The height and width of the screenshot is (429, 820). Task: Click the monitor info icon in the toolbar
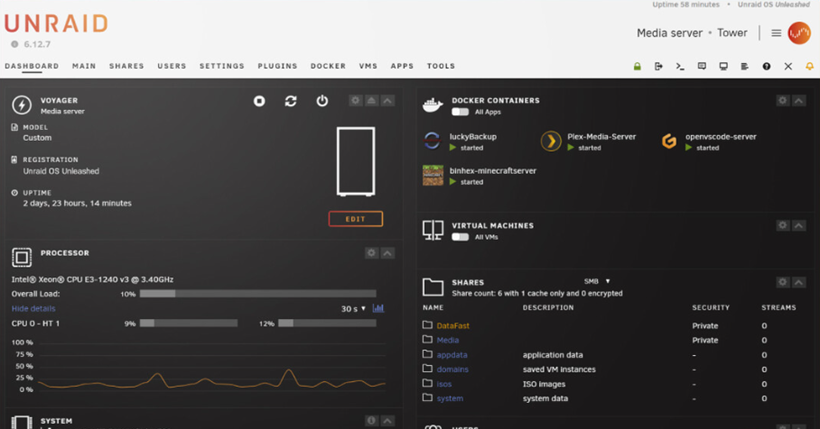pyautogui.click(x=723, y=66)
